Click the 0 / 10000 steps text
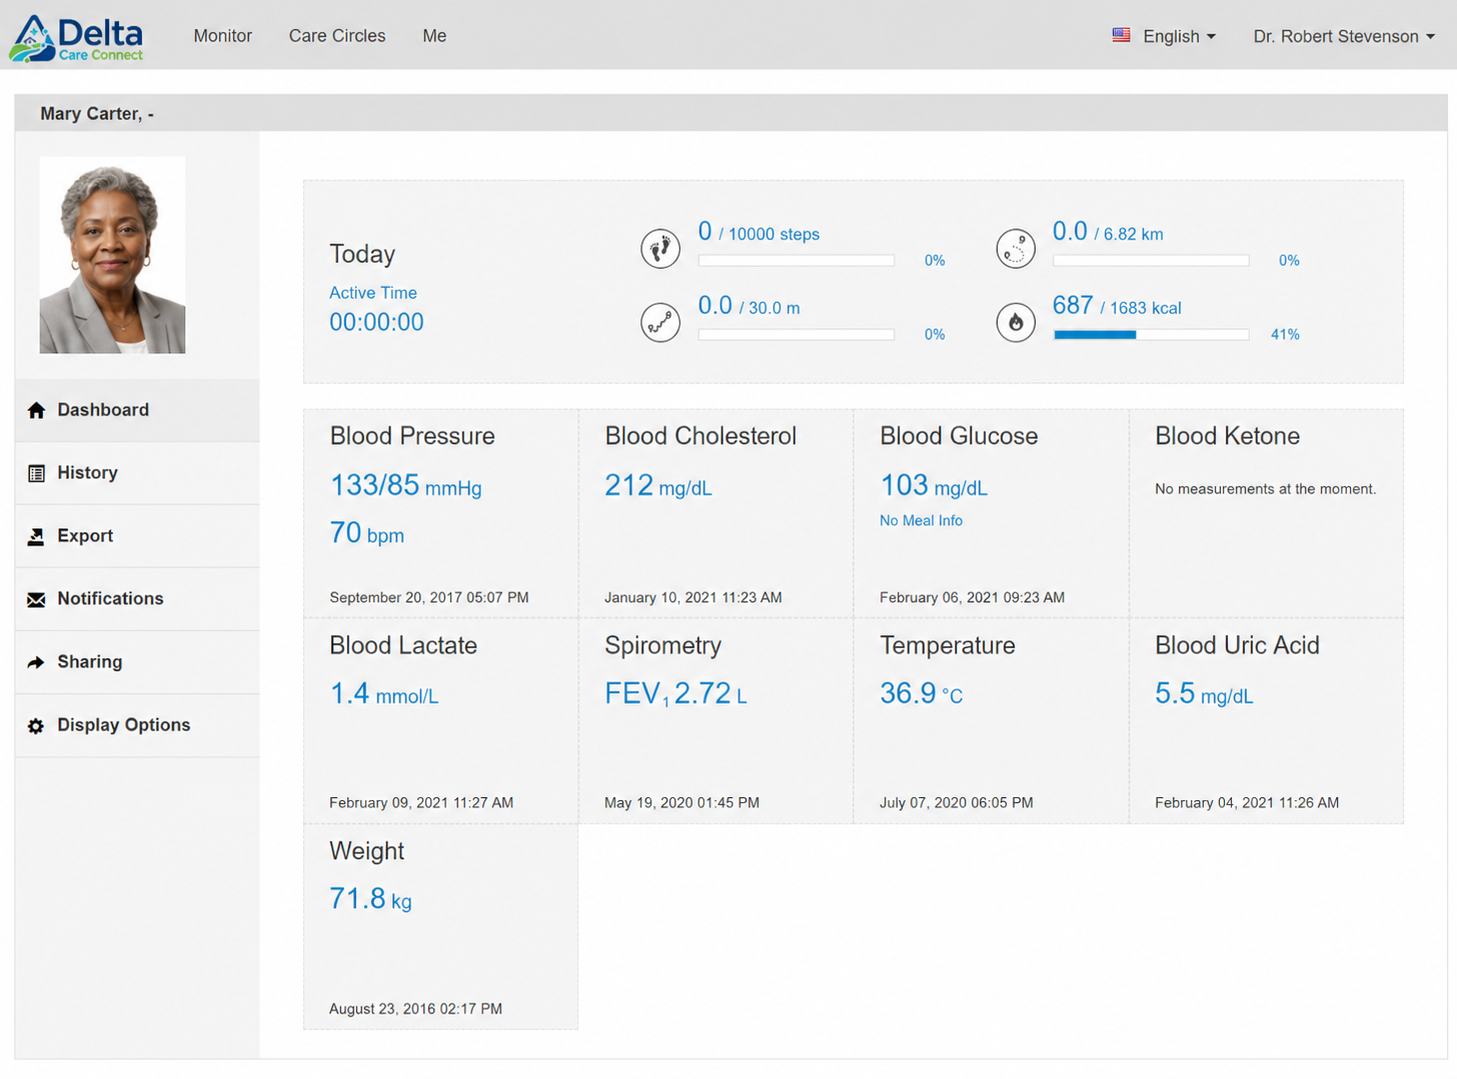This screenshot has width=1457, height=1079. [759, 232]
